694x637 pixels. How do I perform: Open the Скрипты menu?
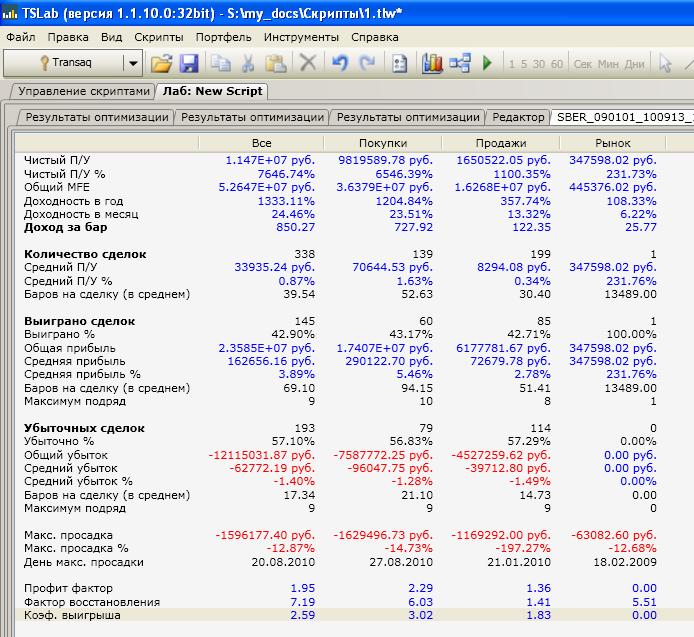click(158, 37)
